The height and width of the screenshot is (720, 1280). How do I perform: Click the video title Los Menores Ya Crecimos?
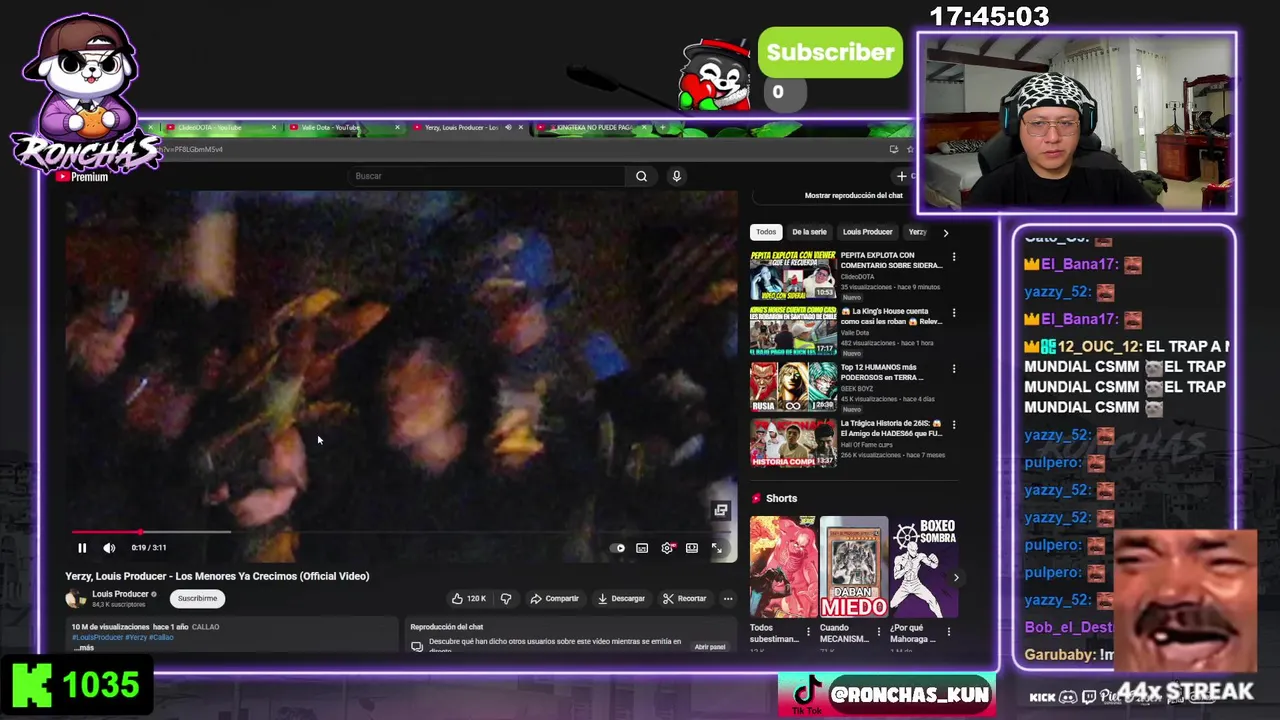(x=217, y=577)
